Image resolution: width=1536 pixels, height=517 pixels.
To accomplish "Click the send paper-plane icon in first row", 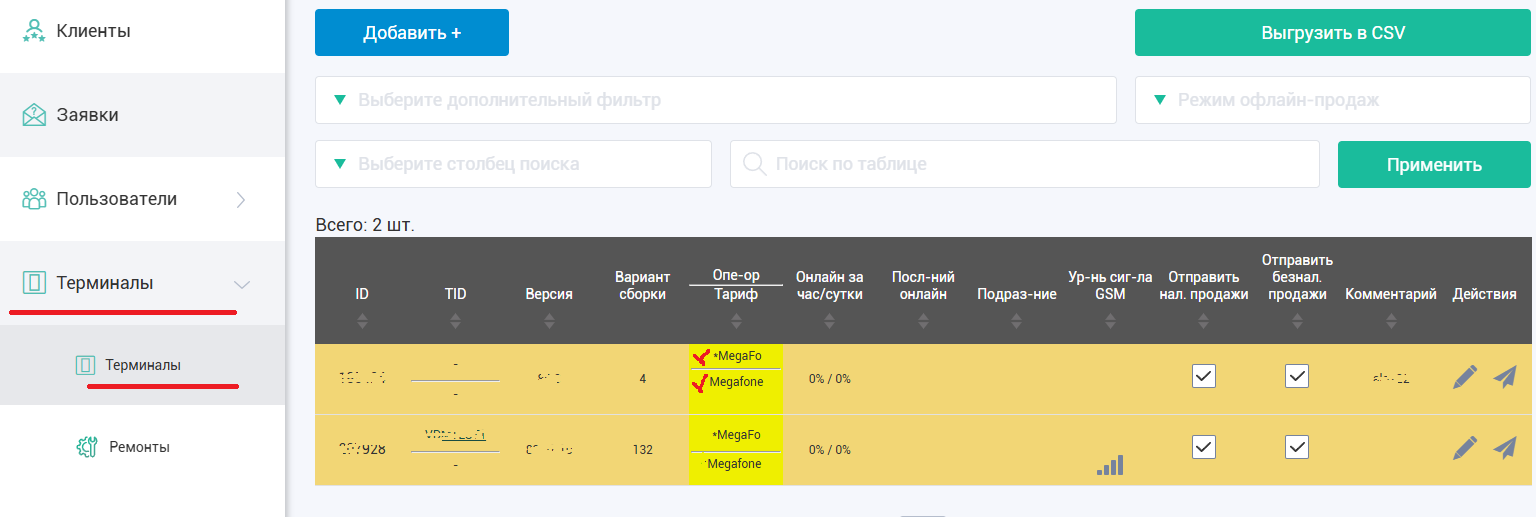I will coord(1505,377).
